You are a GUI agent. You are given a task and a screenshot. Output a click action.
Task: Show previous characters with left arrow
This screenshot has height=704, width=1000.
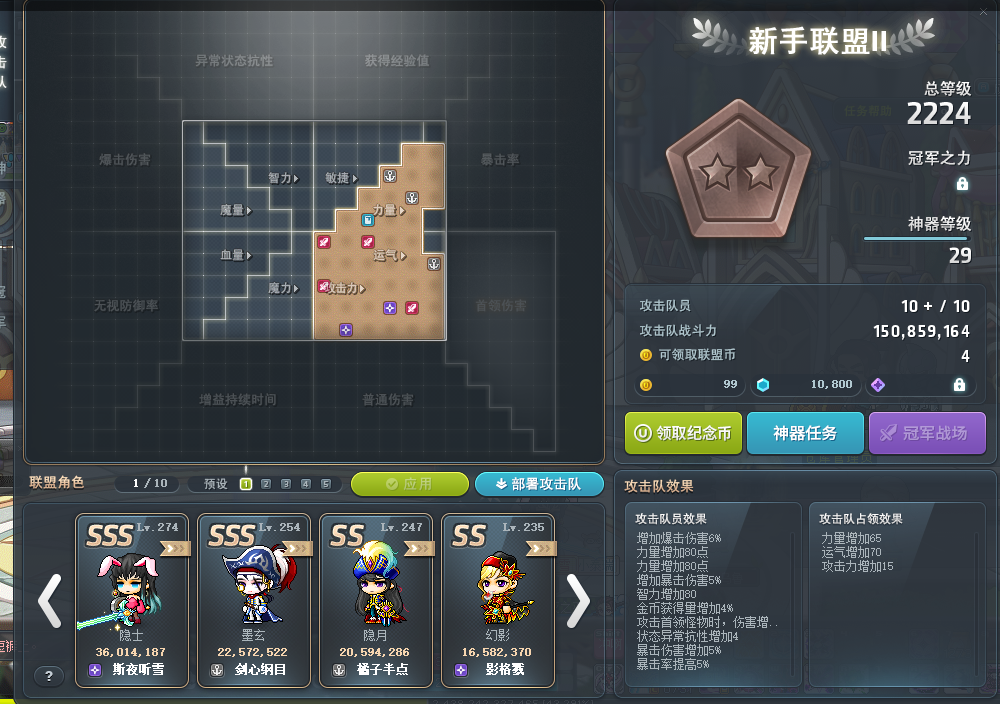(50, 601)
